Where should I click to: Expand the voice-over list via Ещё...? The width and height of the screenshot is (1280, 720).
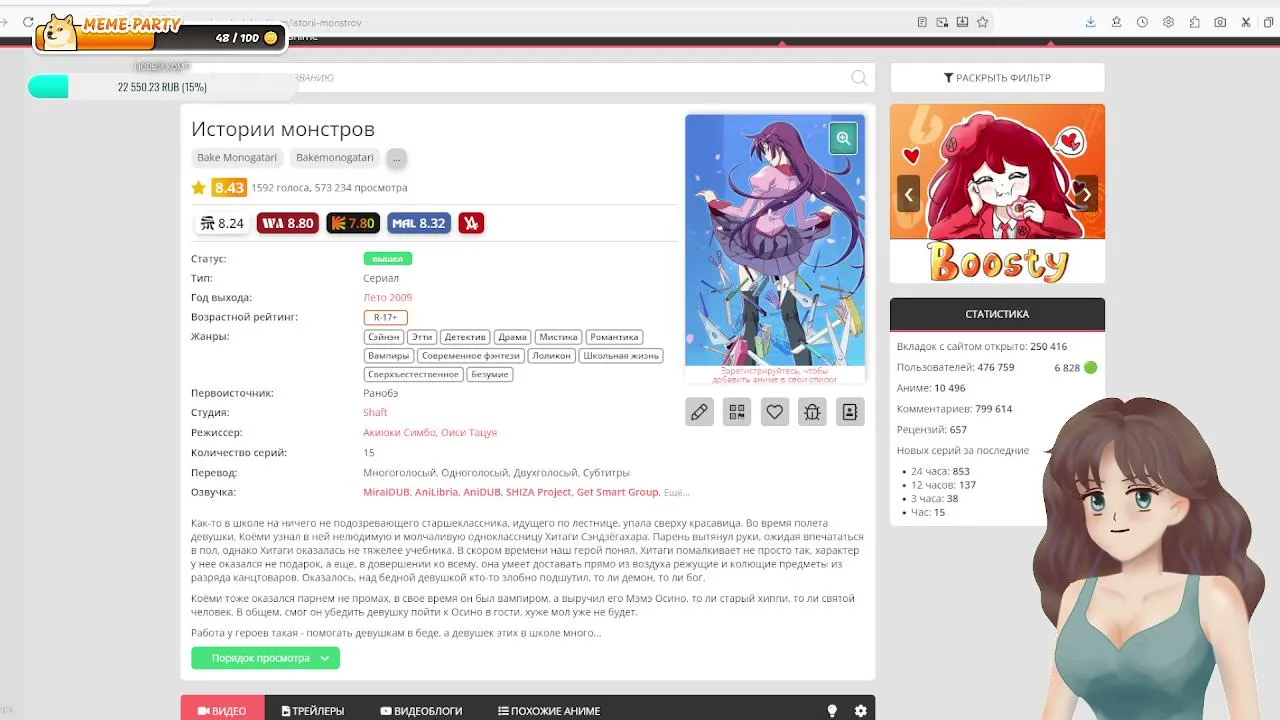click(x=677, y=492)
